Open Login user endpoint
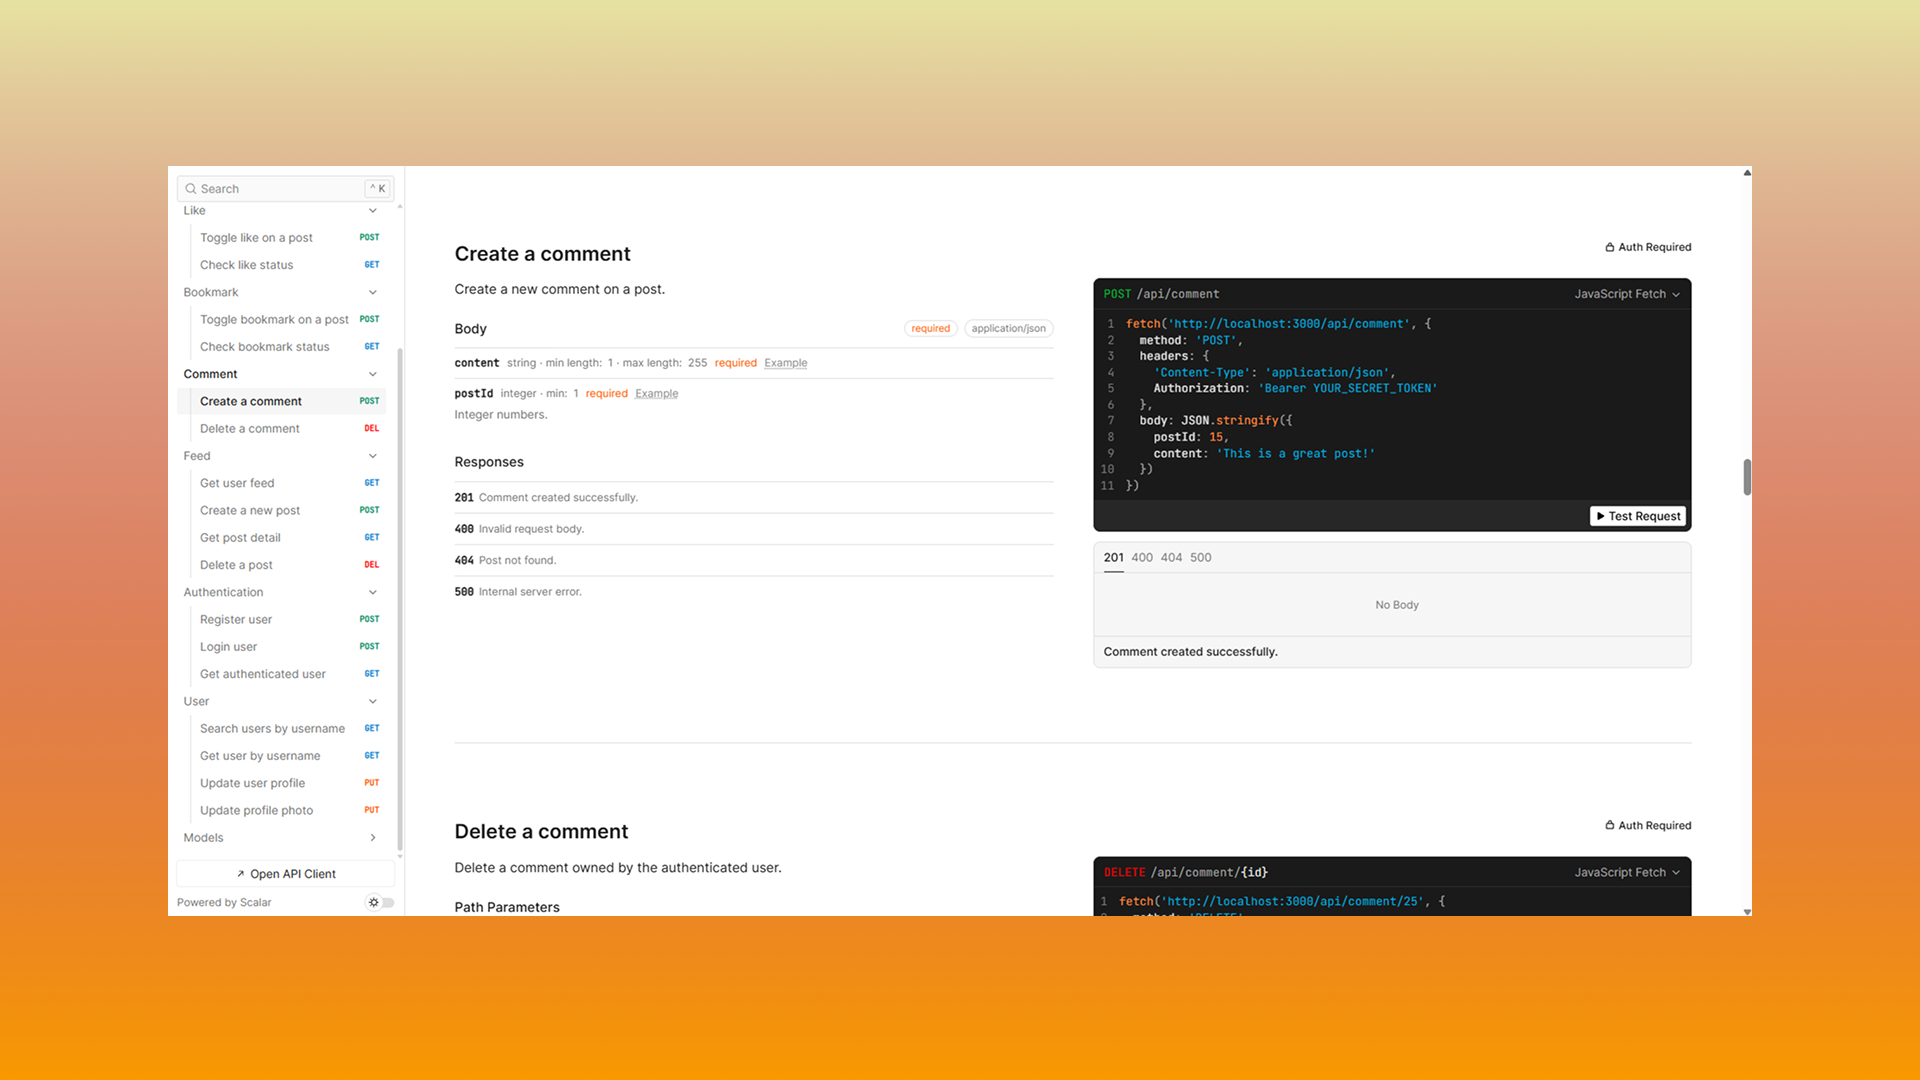The image size is (1920, 1080). point(282,647)
